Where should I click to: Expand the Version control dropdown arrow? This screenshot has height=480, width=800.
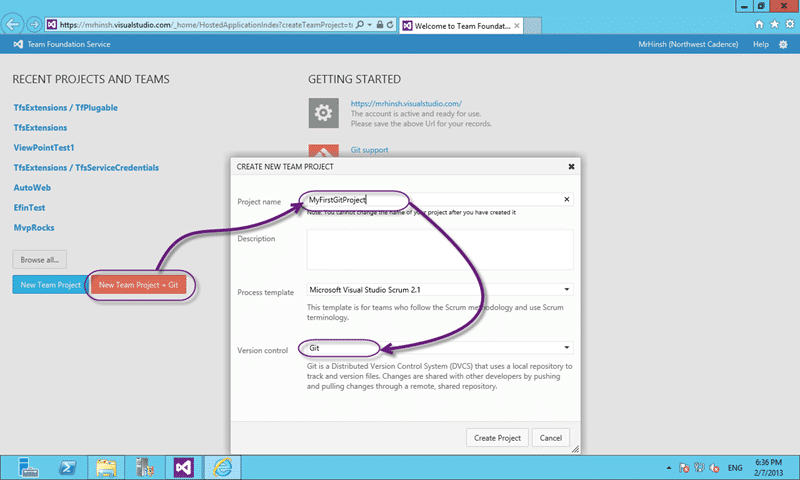[x=566, y=348]
